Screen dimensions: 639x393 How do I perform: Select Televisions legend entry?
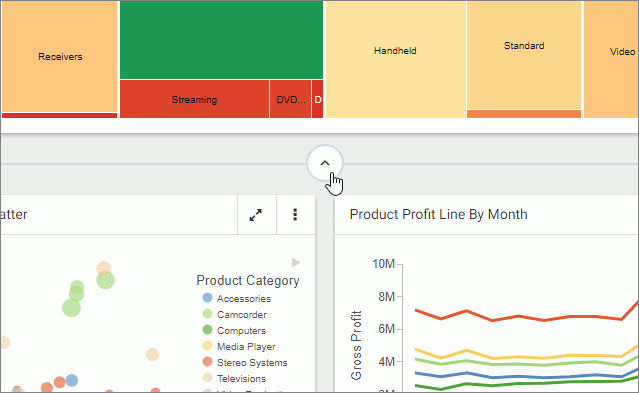tap(235, 378)
